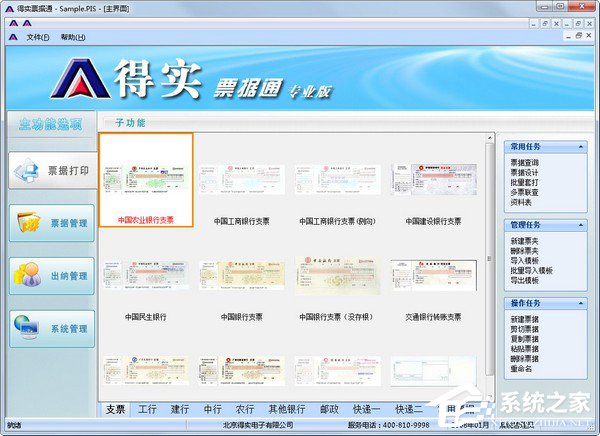Screen dimensions: 600x436
Task: Click 重命名 in operation tasks
Action: click(x=521, y=369)
